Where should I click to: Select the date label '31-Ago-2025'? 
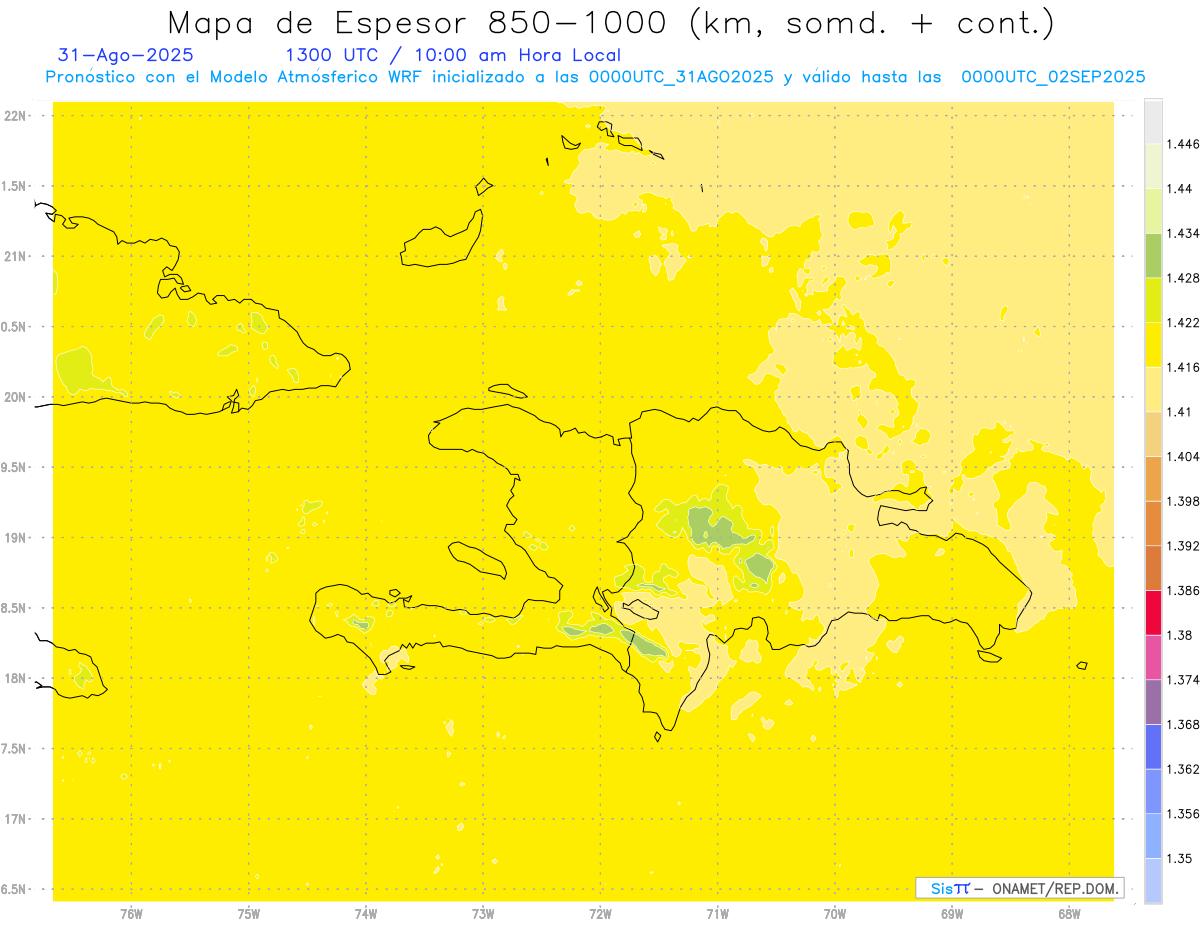(126, 55)
